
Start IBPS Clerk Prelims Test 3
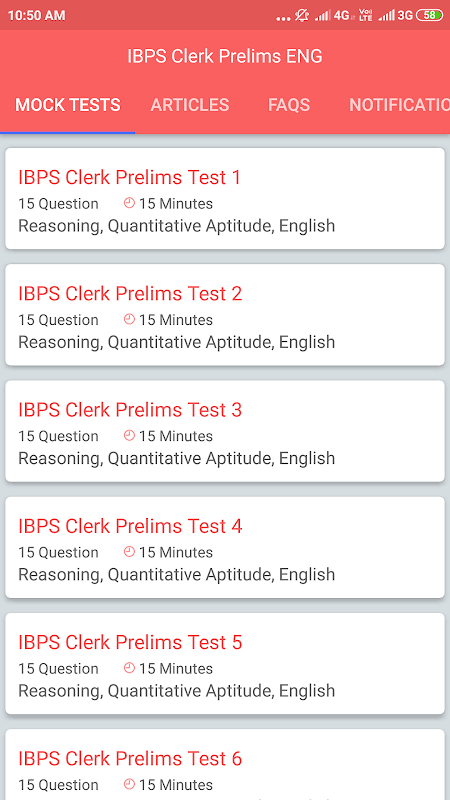pos(225,431)
